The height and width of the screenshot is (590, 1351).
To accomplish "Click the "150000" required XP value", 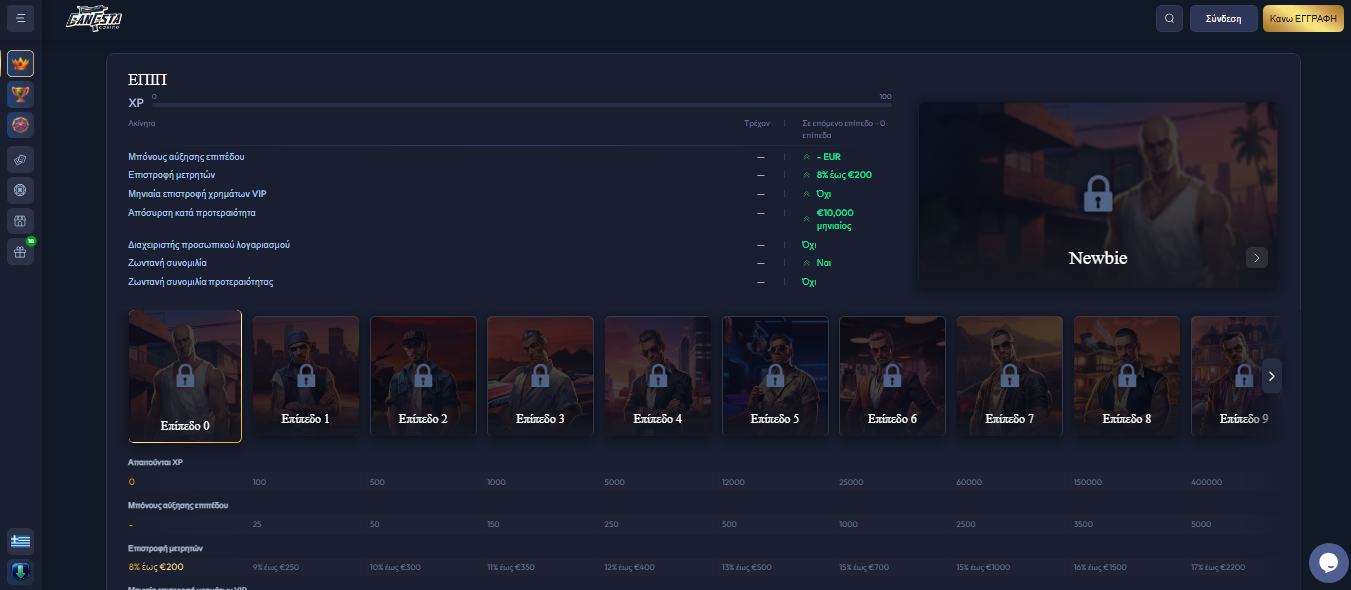I will 1088,483.
